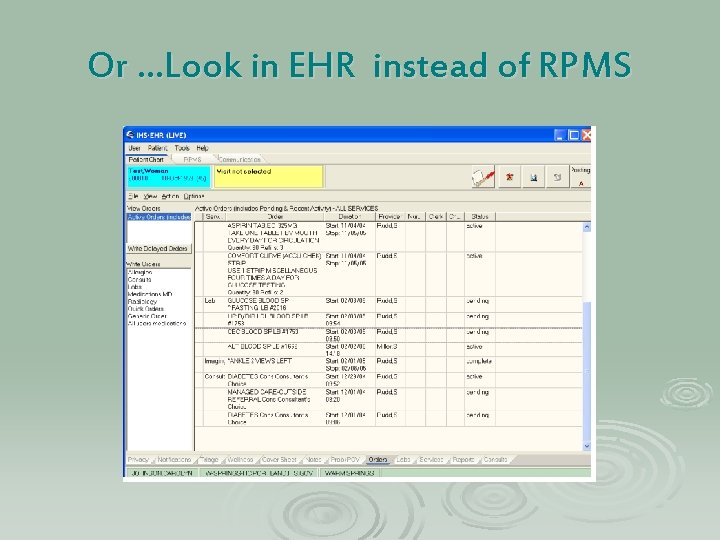Select Quick Orders in Write Orders list

pyautogui.click(x=146, y=309)
